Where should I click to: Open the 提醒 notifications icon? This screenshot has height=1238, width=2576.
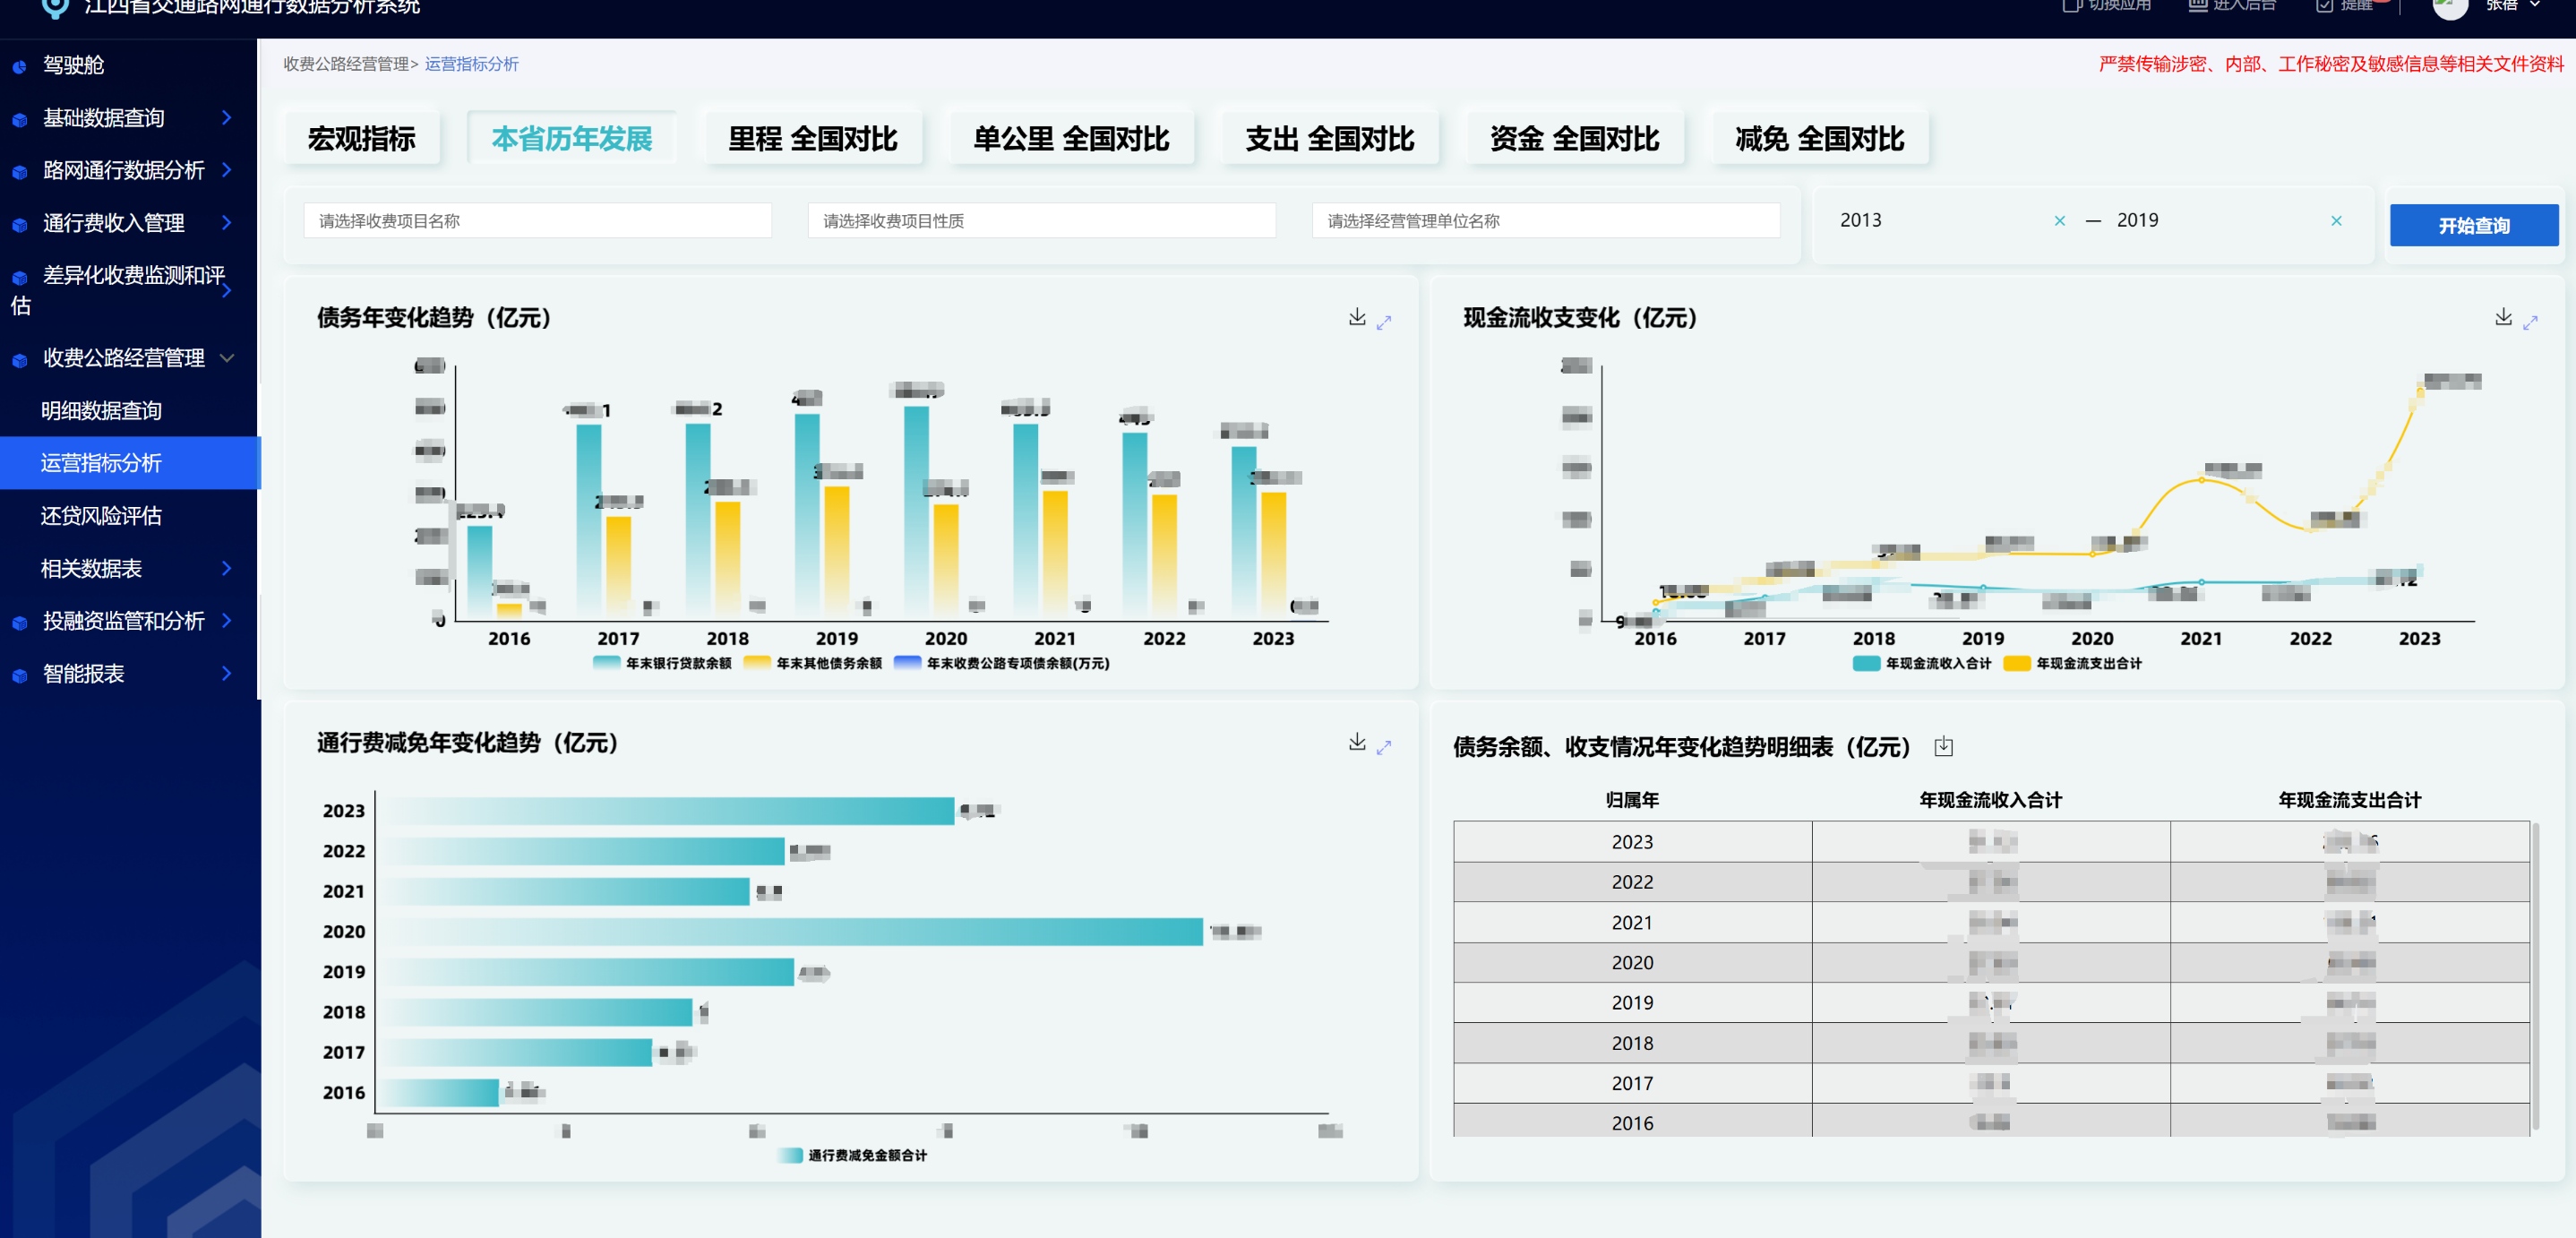pyautogui.click(x=2325, y=5)
